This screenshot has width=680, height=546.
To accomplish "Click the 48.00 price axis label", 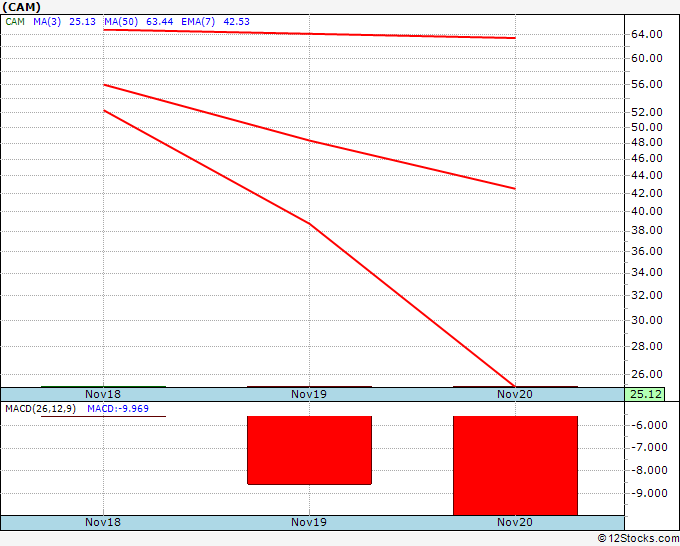I will pos(647,142).
